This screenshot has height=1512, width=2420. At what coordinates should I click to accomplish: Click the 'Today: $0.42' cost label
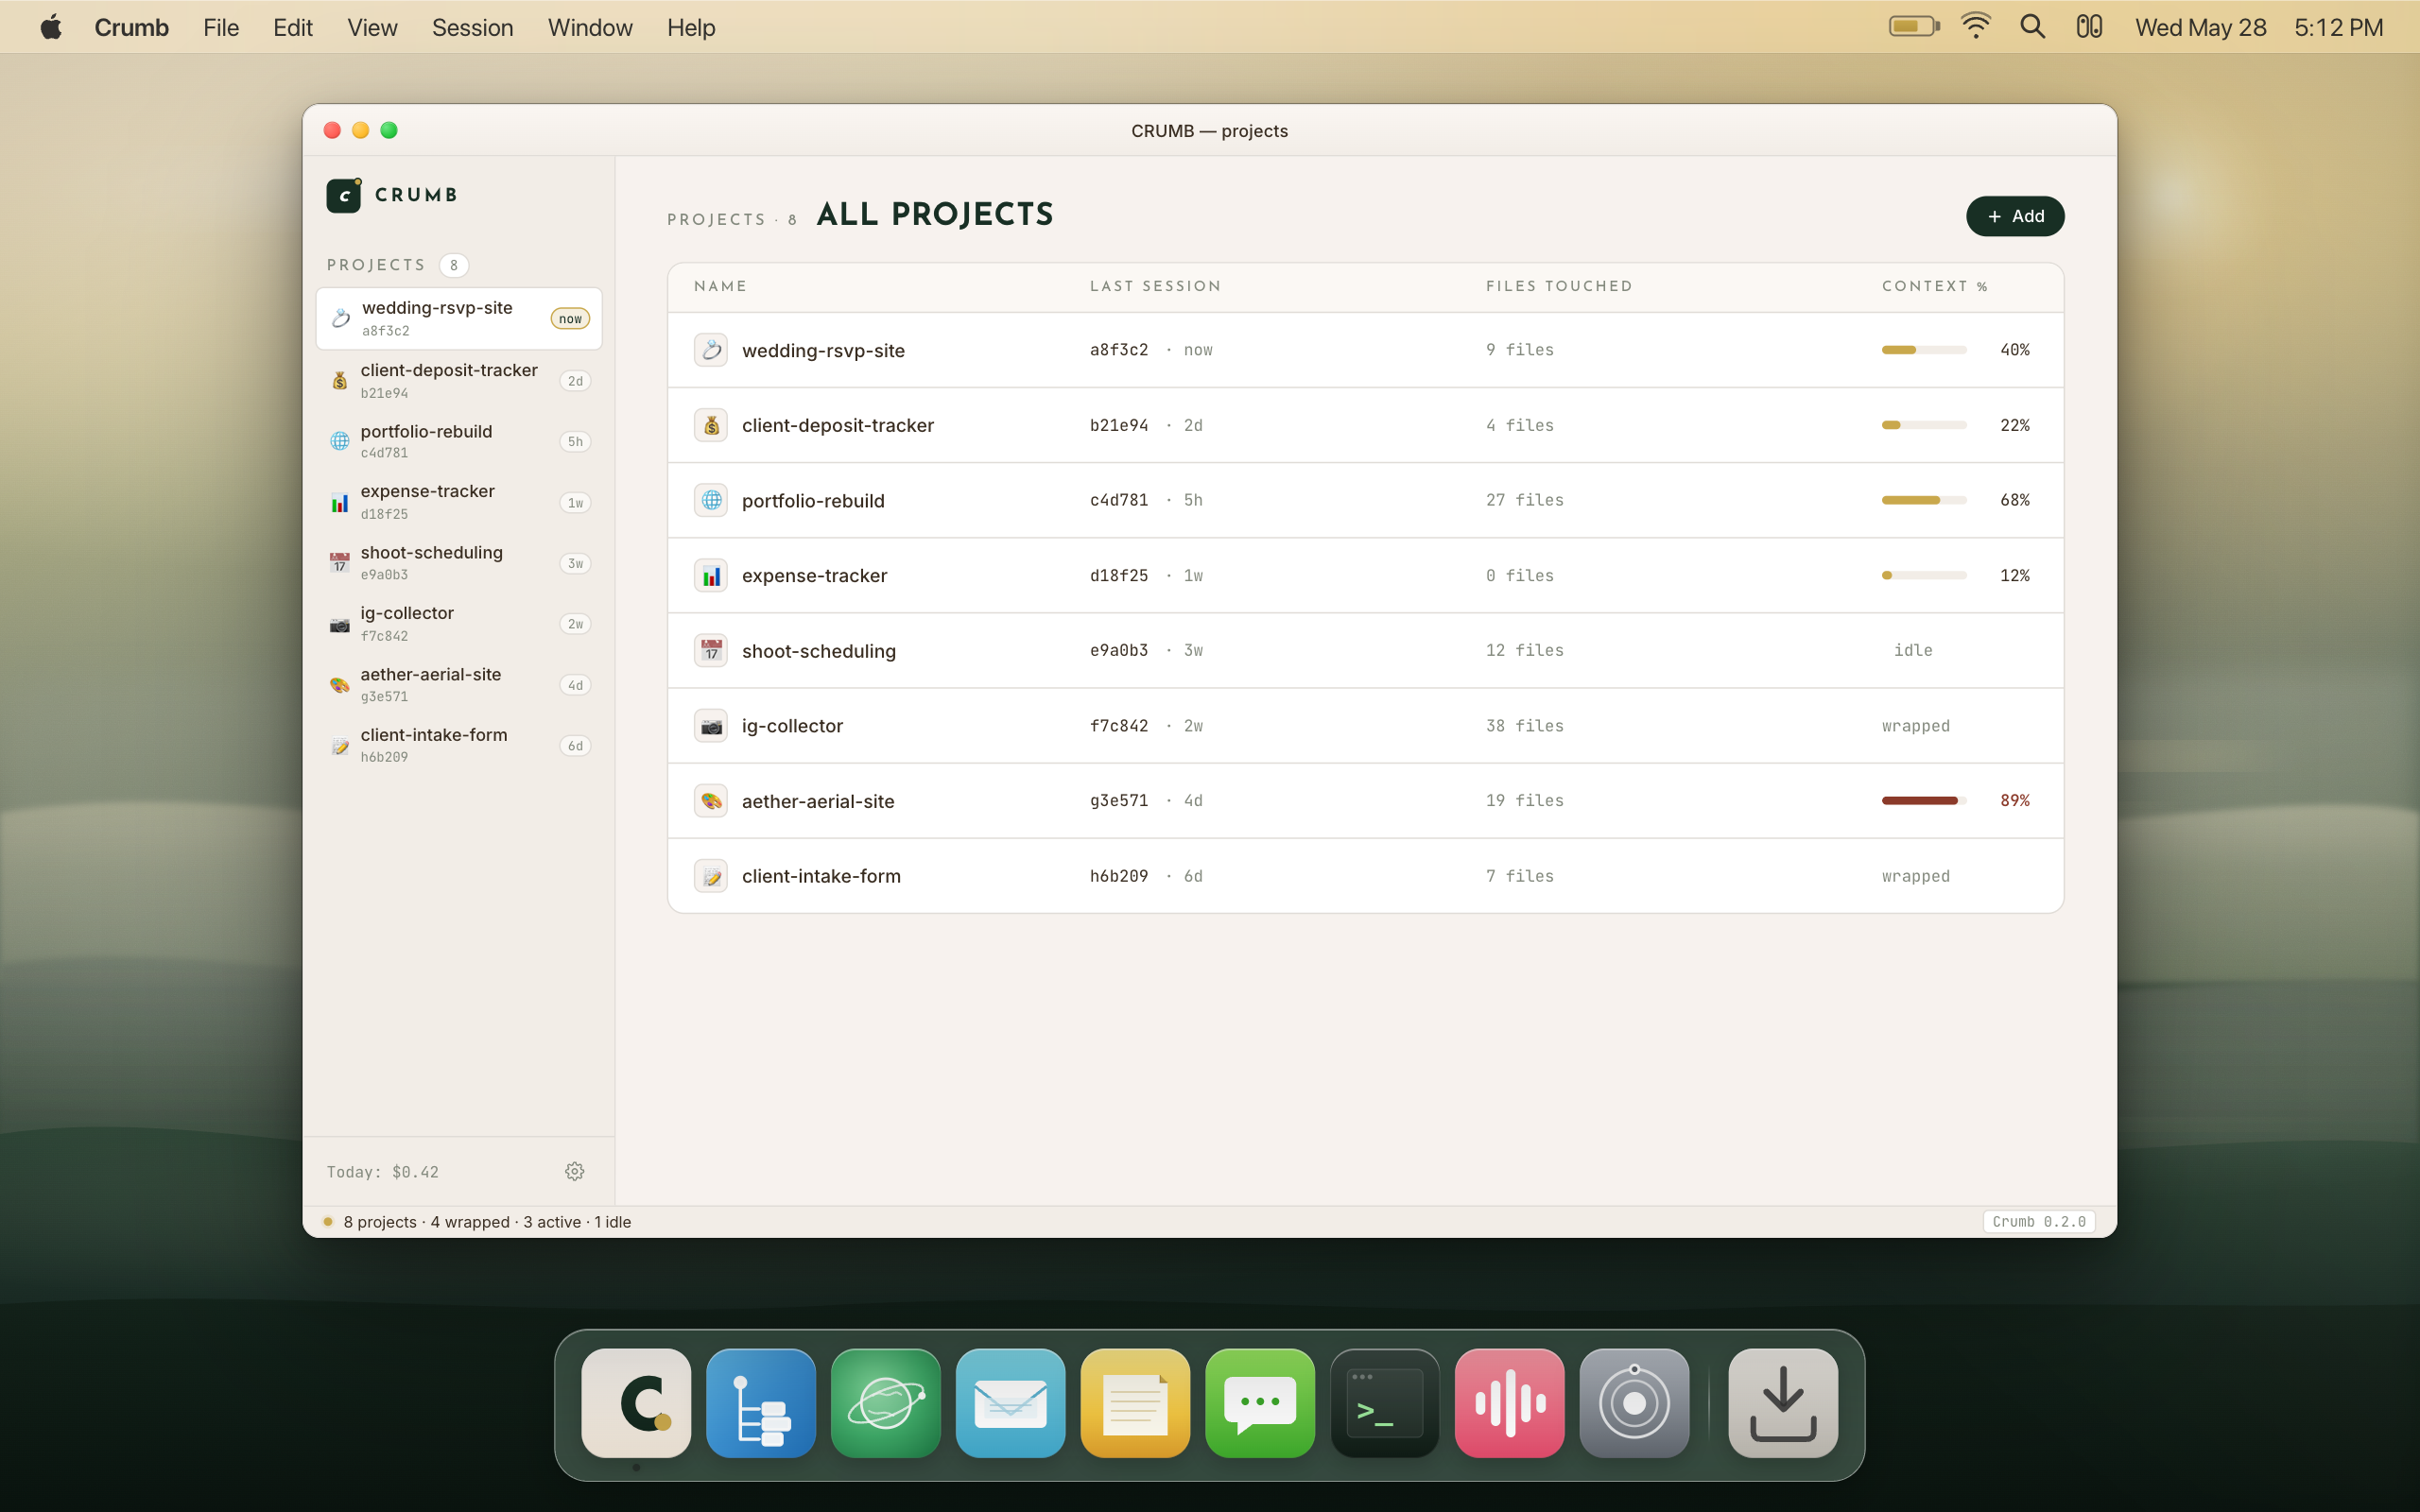[x=383, y=1172]
